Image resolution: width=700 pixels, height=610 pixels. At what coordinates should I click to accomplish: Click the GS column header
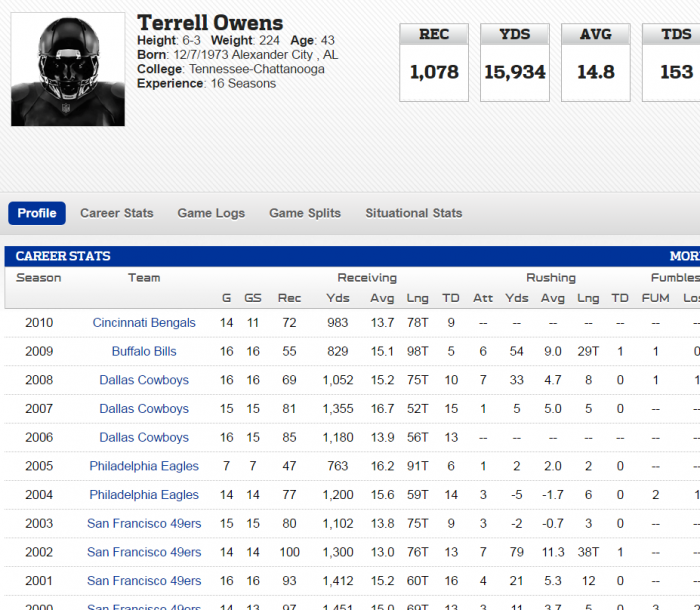[x=253, y=298]
